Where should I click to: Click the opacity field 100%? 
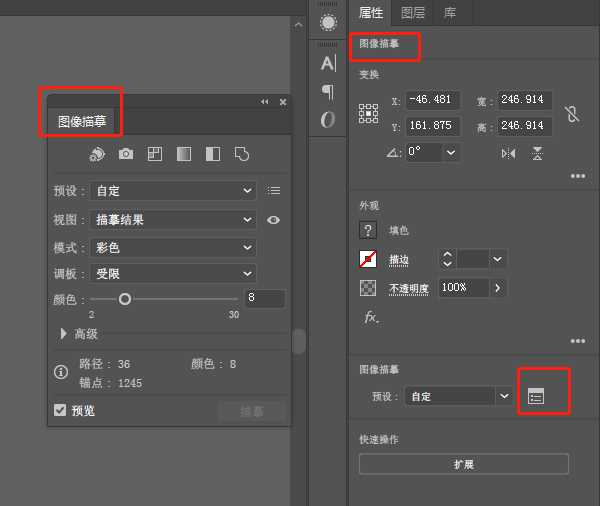point(463,288)
